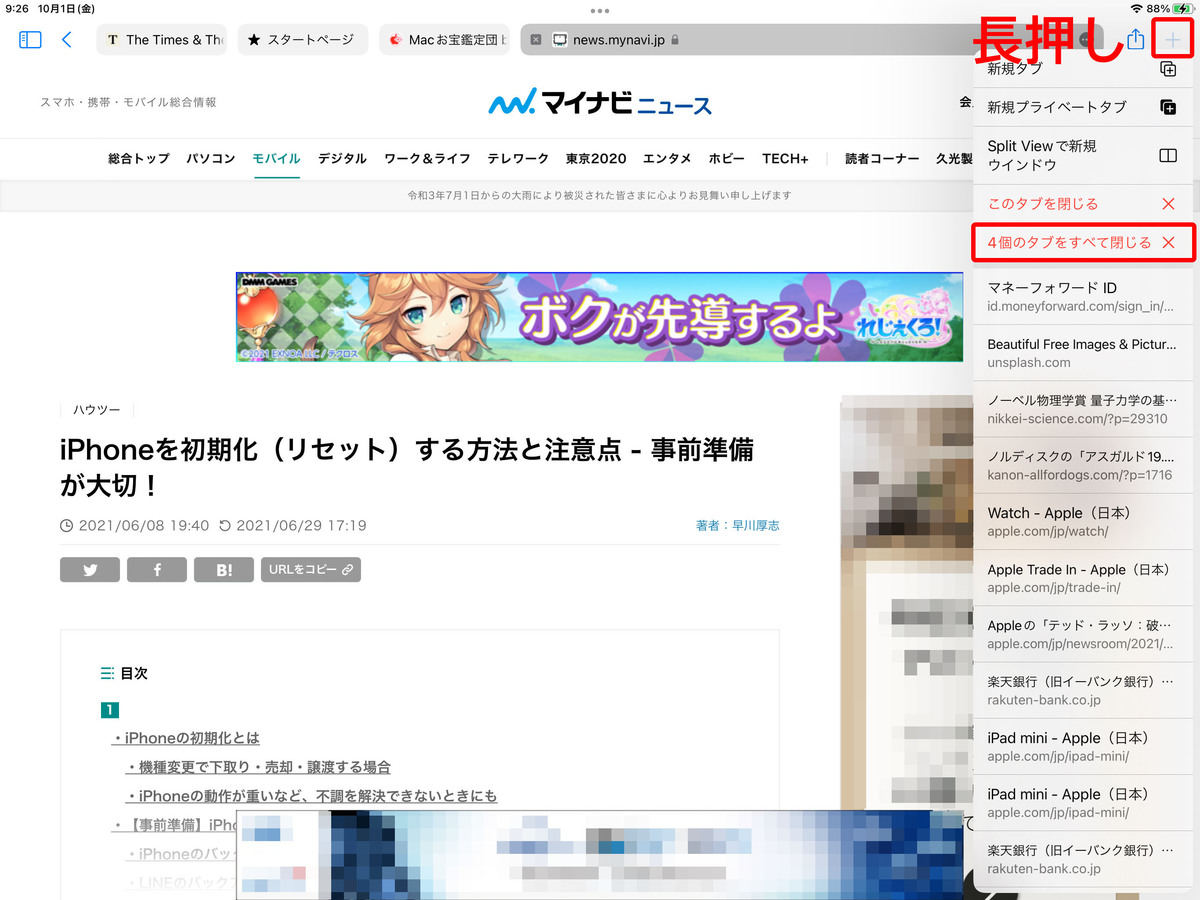The height and width of the screenshot is (900, 1200).
Task: Choose Split Viewで新規ウインドウ
Action: pyautogui.click(x=1083, y=155)
